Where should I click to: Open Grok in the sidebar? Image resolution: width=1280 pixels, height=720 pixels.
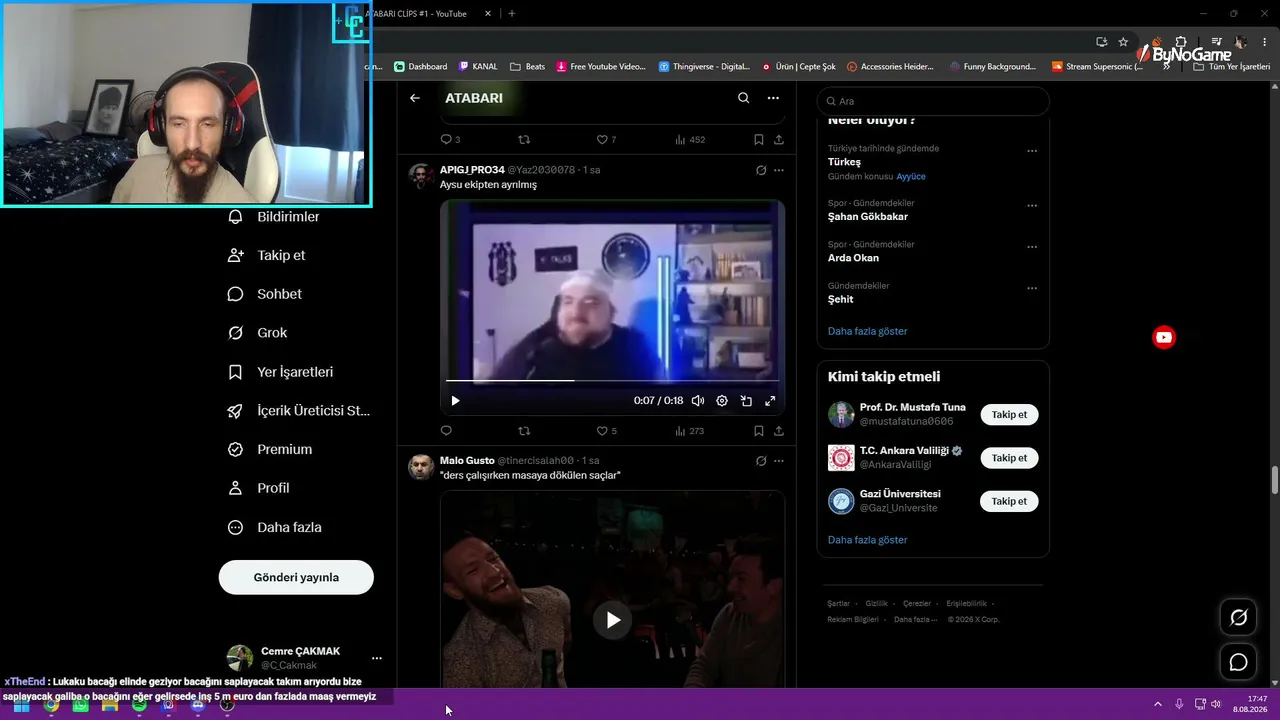tap(257, 333)
